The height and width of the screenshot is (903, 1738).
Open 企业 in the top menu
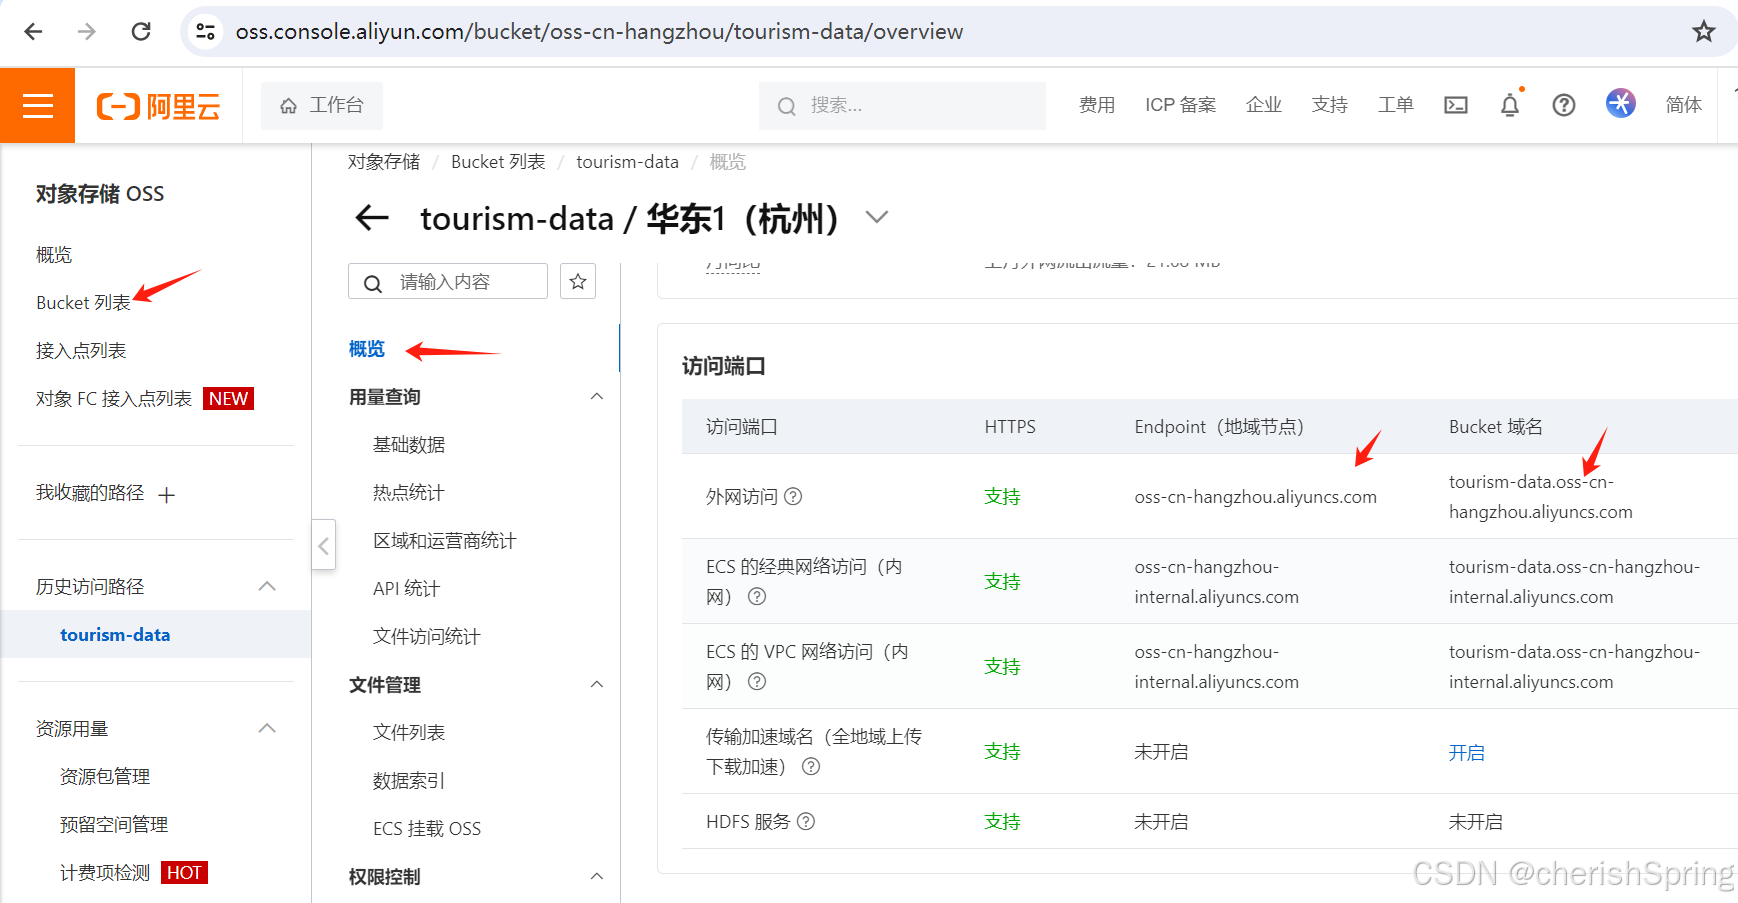pos(1264,105)
